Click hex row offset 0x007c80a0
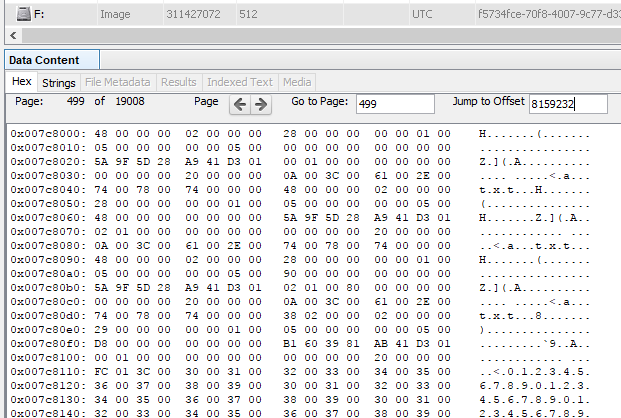Viewport: 621px width, 418px height. point(48,274)
